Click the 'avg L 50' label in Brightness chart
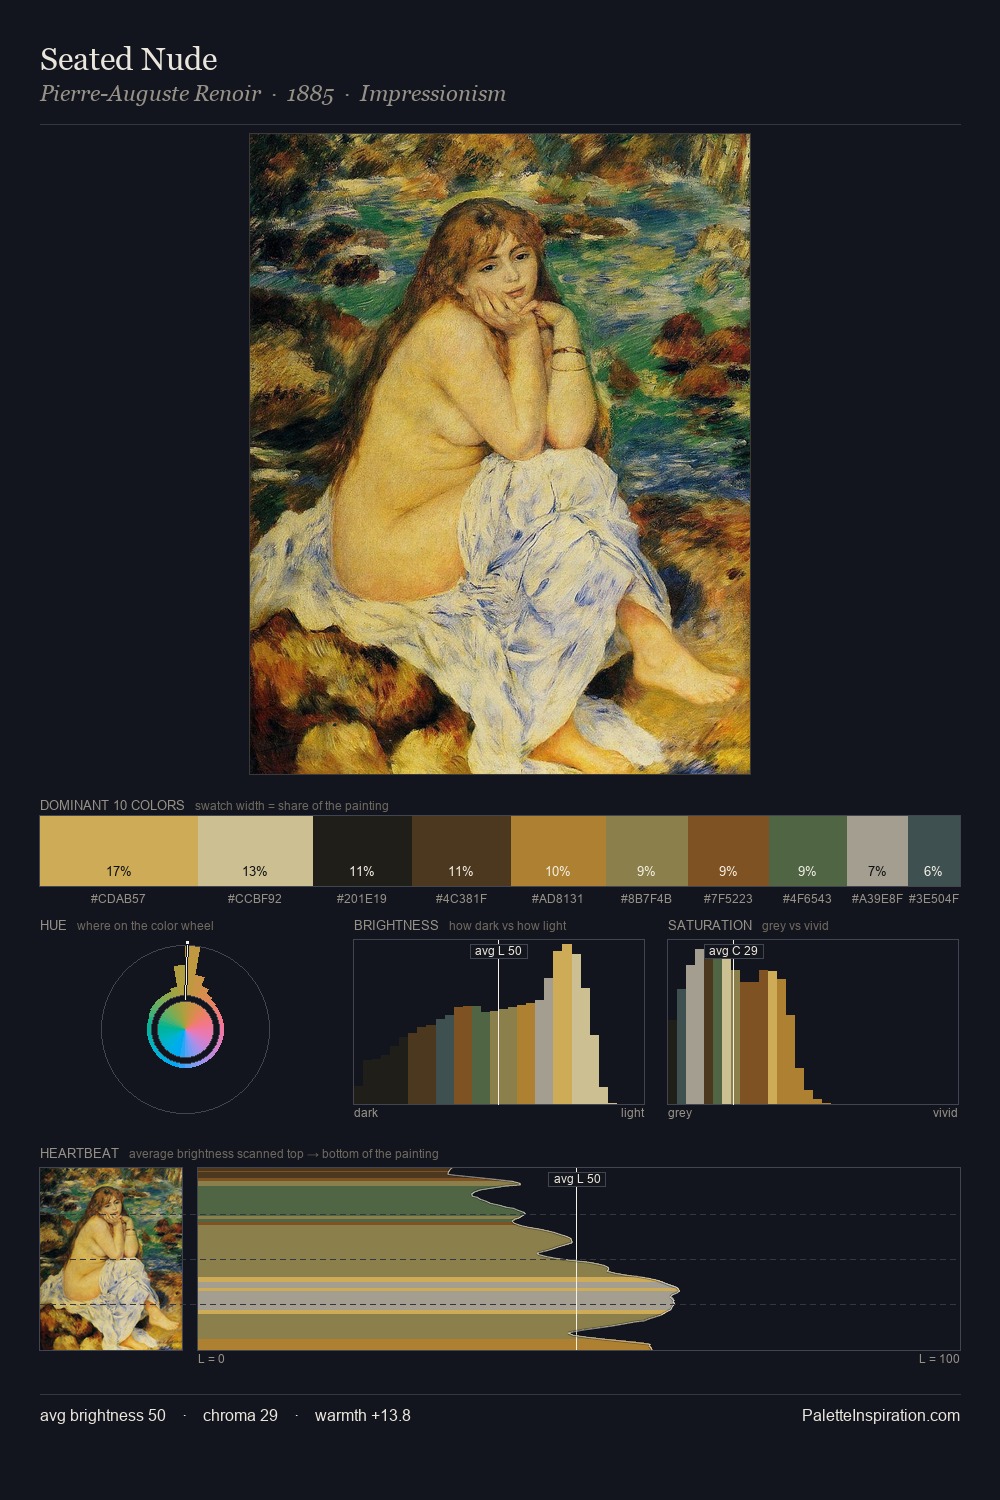1000x1500 pixels. (x=498, y=951)
